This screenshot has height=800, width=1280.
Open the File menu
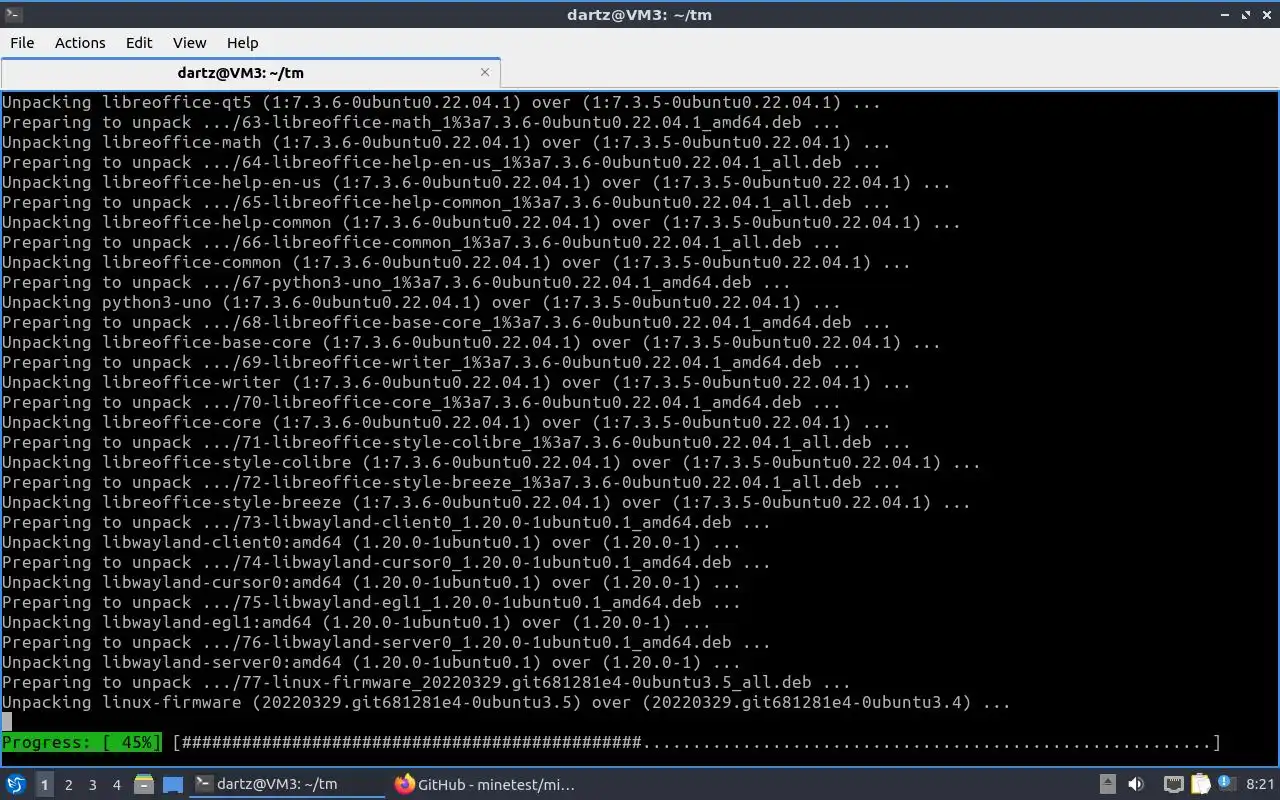click(22, 42)
